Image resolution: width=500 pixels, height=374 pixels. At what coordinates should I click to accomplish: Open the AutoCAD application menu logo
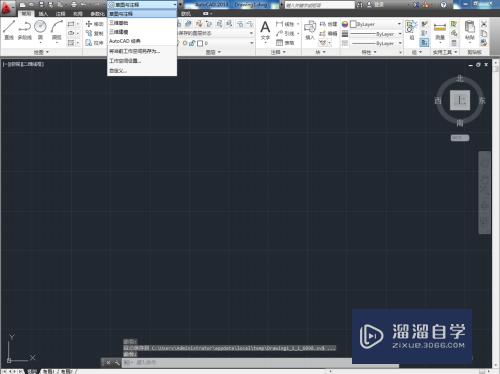click(7, 8)
